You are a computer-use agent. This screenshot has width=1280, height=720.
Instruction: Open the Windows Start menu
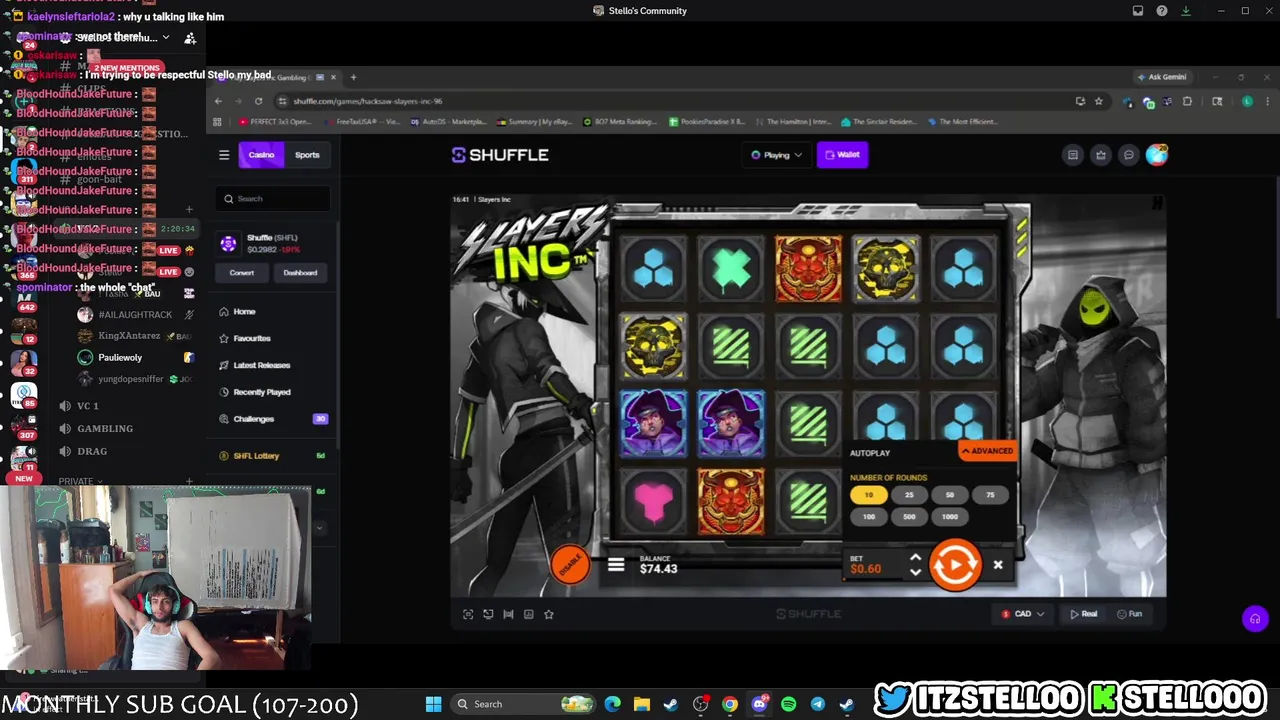[x=433, y=704]
